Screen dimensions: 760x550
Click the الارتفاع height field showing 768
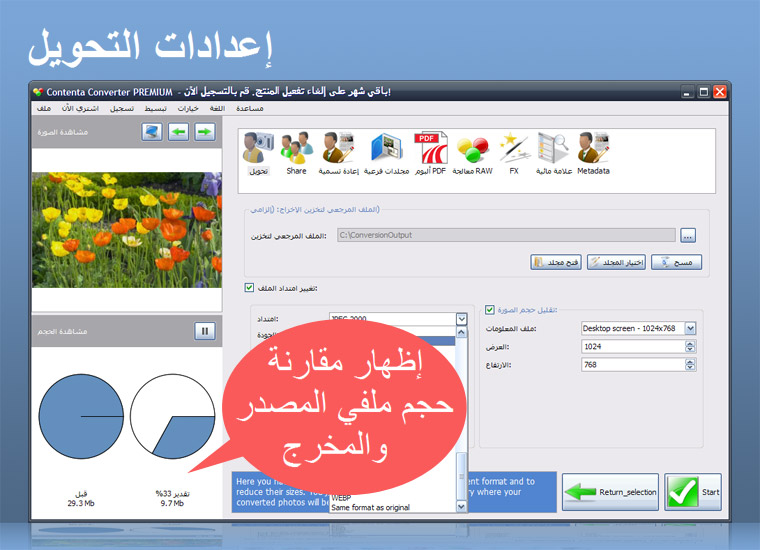[x=633, y=364]
